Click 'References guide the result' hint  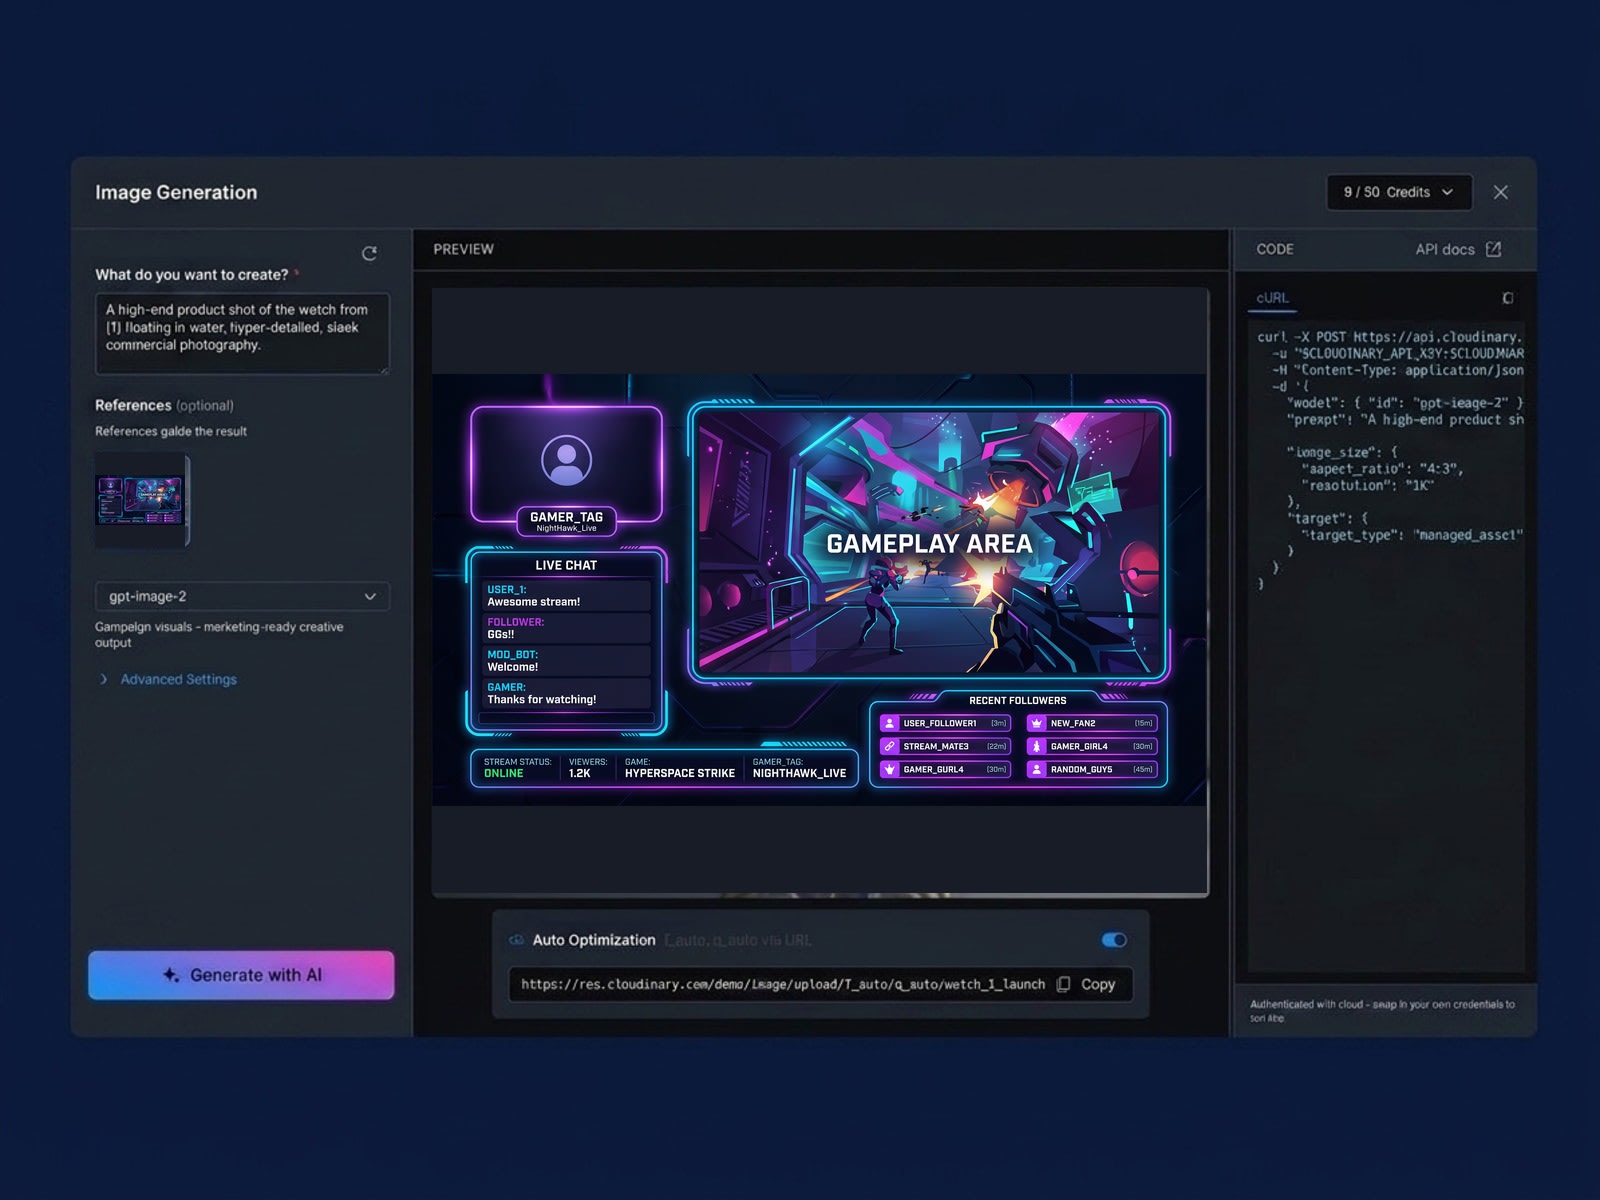click(171, 431)
